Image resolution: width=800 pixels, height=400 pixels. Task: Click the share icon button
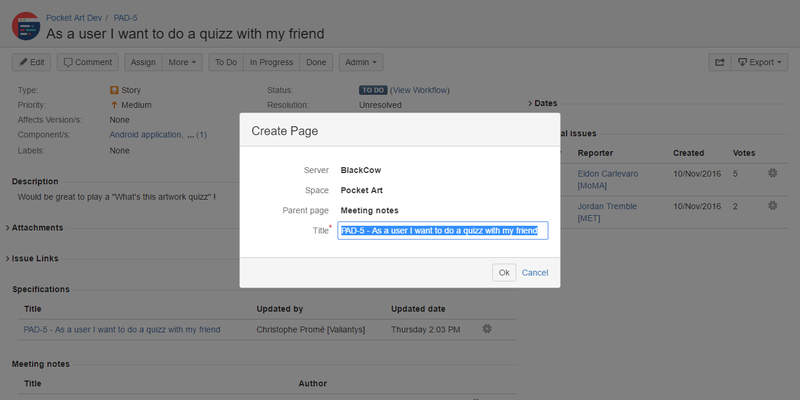click(719, 62)
